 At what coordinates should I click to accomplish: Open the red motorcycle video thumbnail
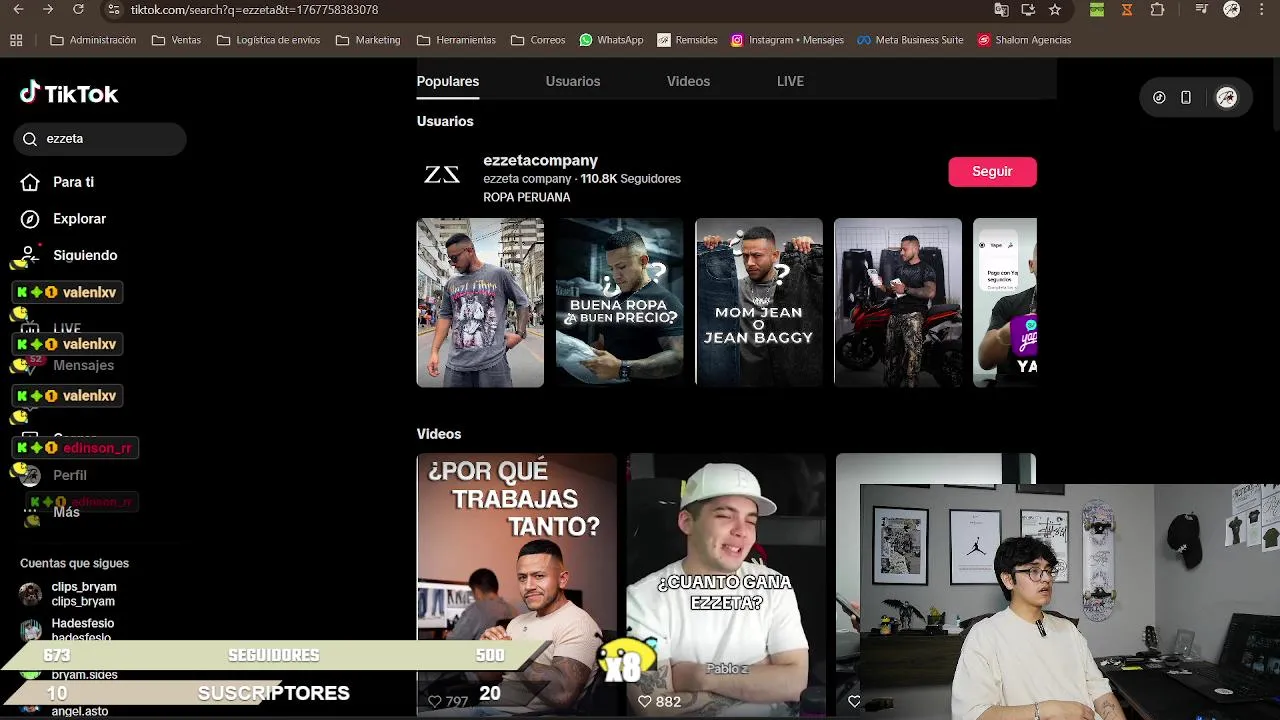[898, 302]
